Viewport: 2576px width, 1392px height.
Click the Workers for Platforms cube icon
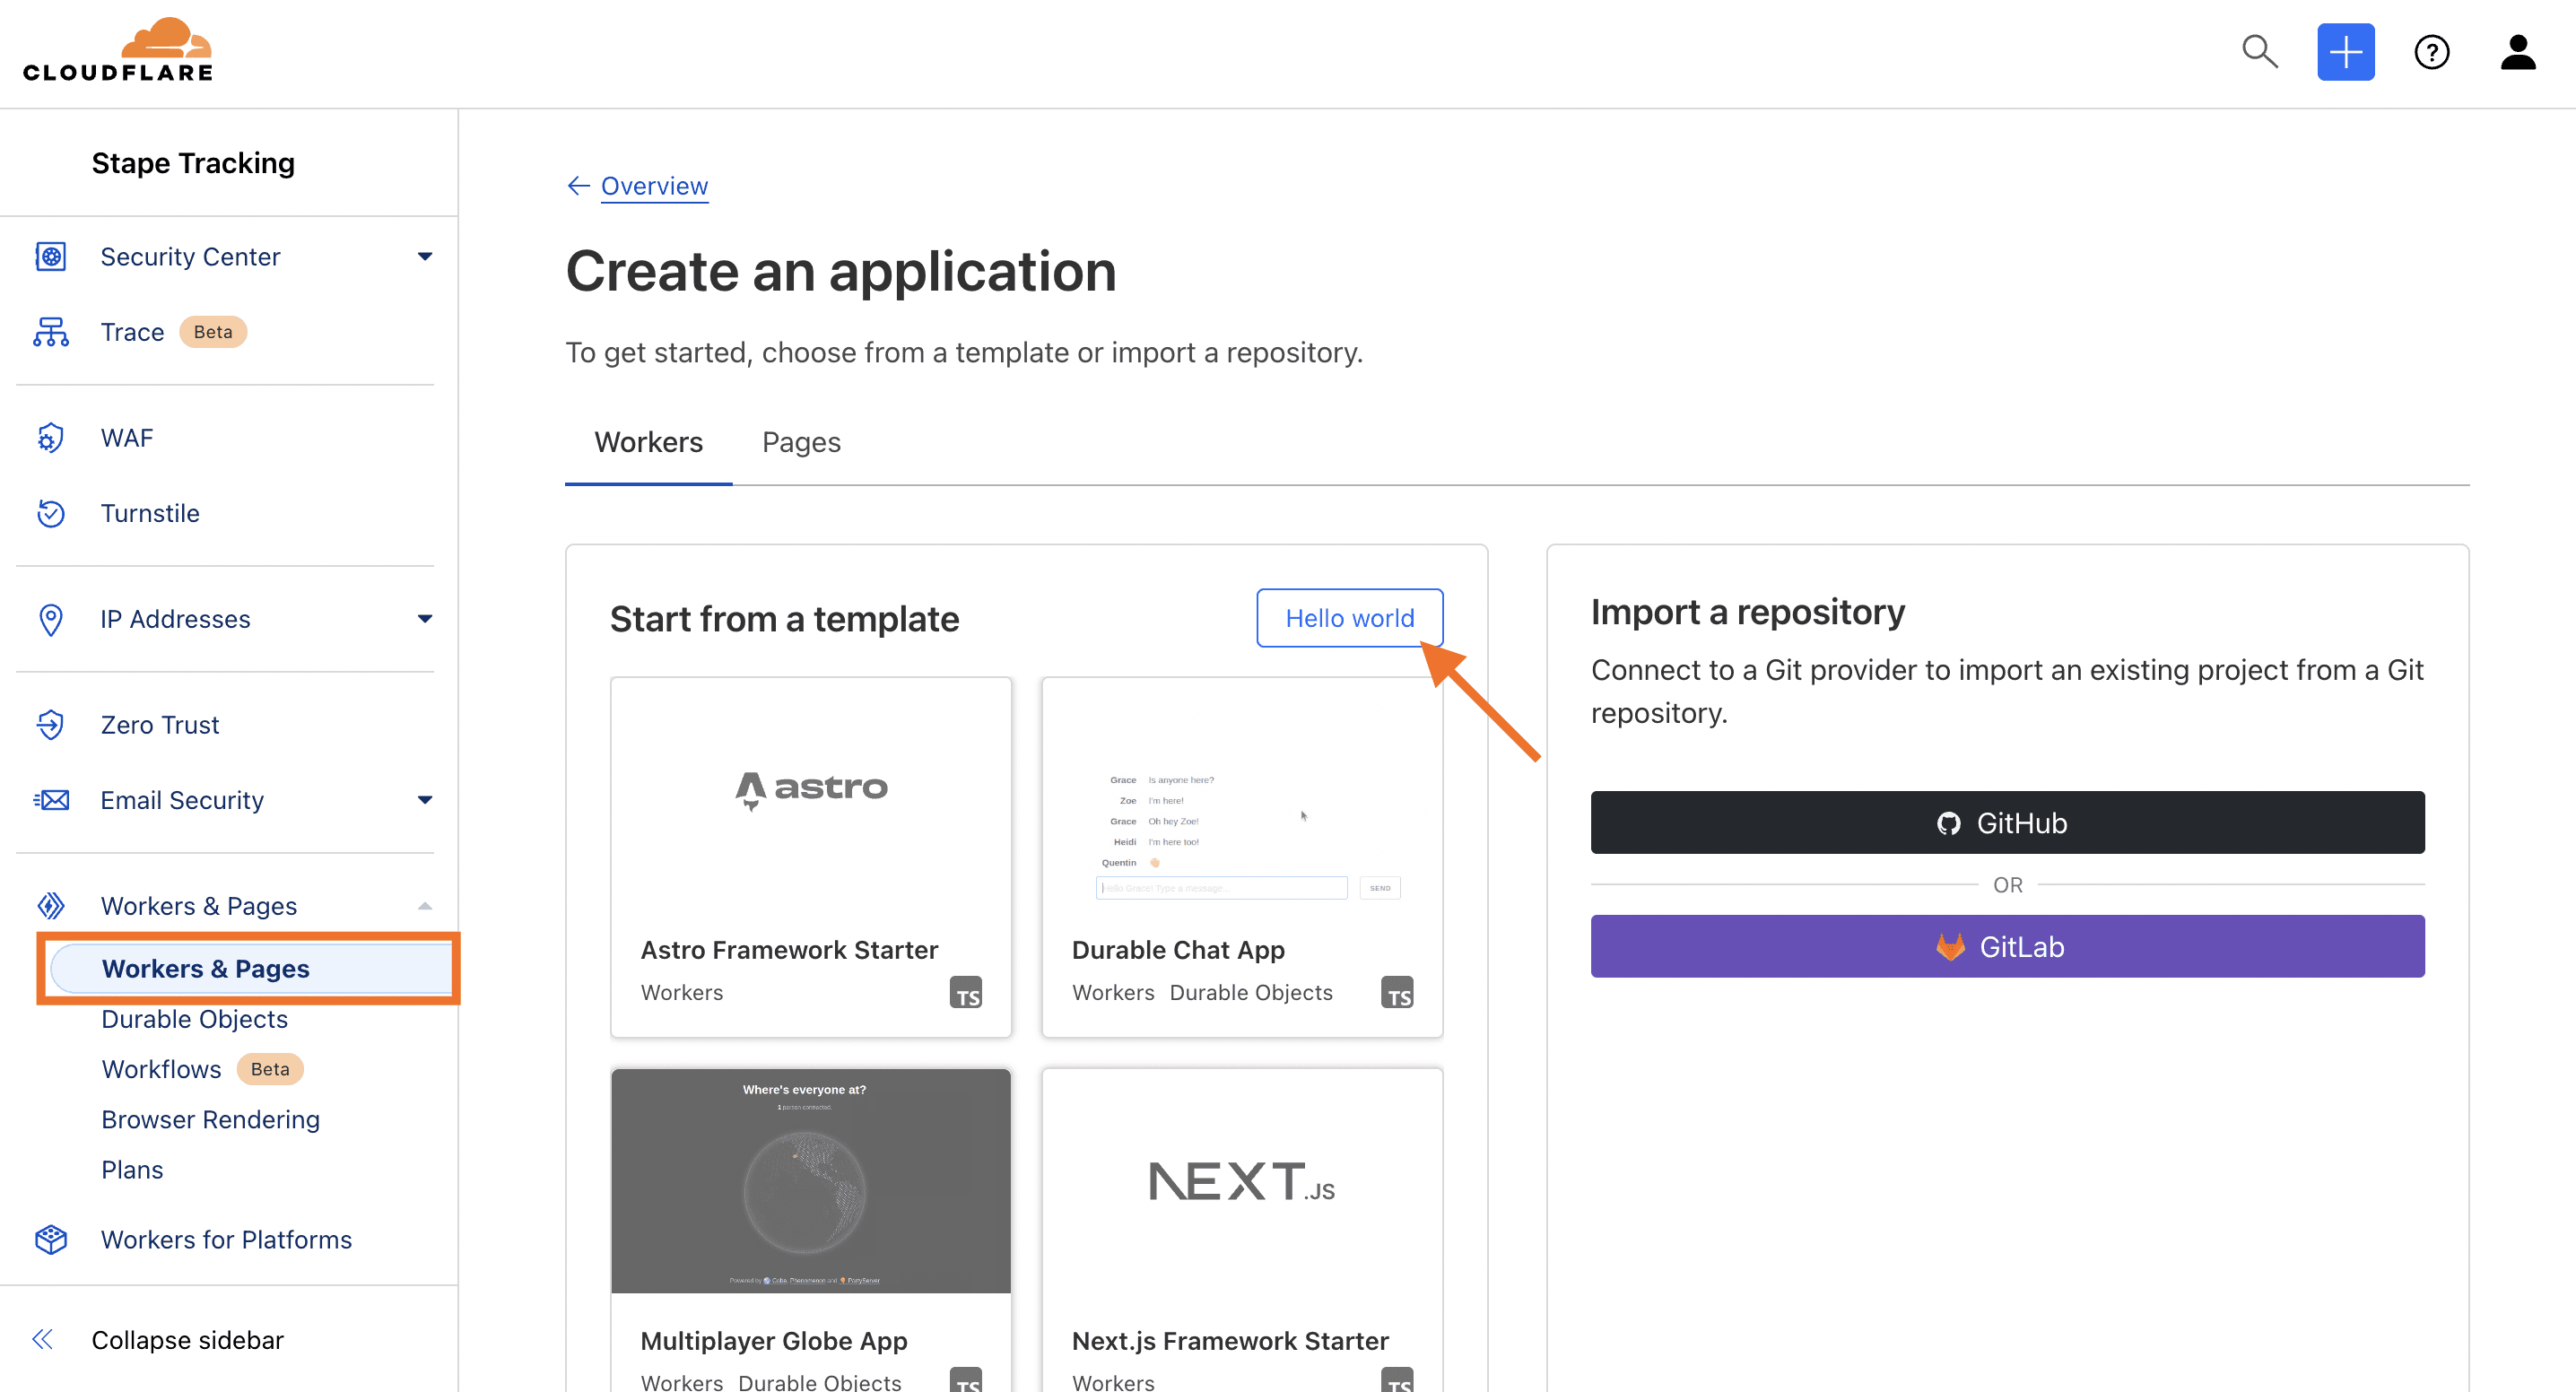pyautogui.click(x=51, y=1239)
